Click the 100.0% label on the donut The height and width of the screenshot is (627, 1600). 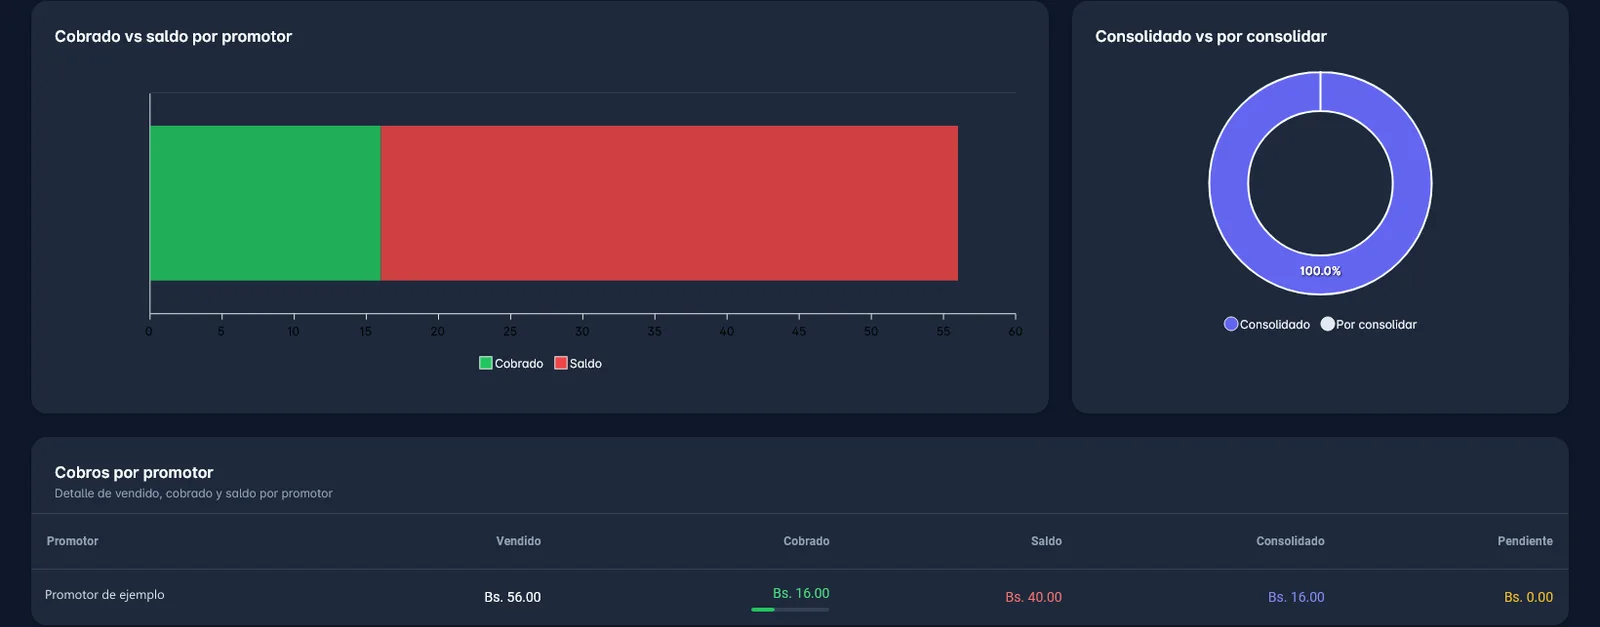(x=1320, y=271)
